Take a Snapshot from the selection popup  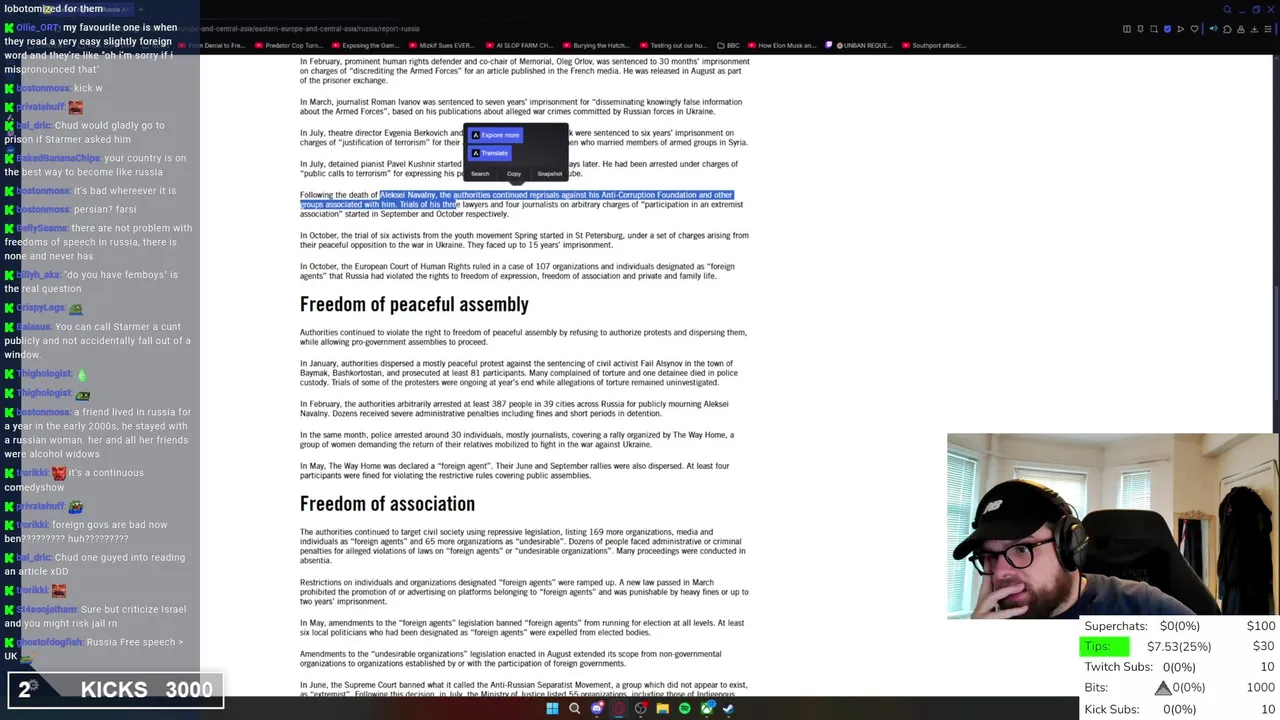click(550, 174)
